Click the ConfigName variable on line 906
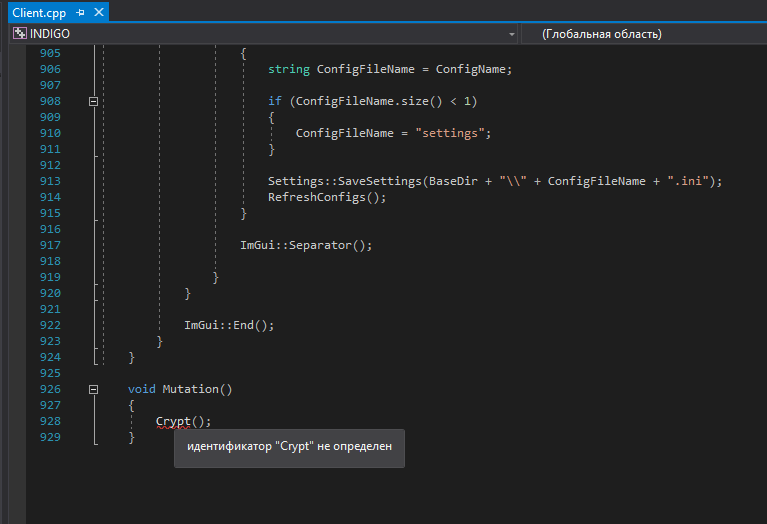The image size is (767, 524). pos(470,69)
